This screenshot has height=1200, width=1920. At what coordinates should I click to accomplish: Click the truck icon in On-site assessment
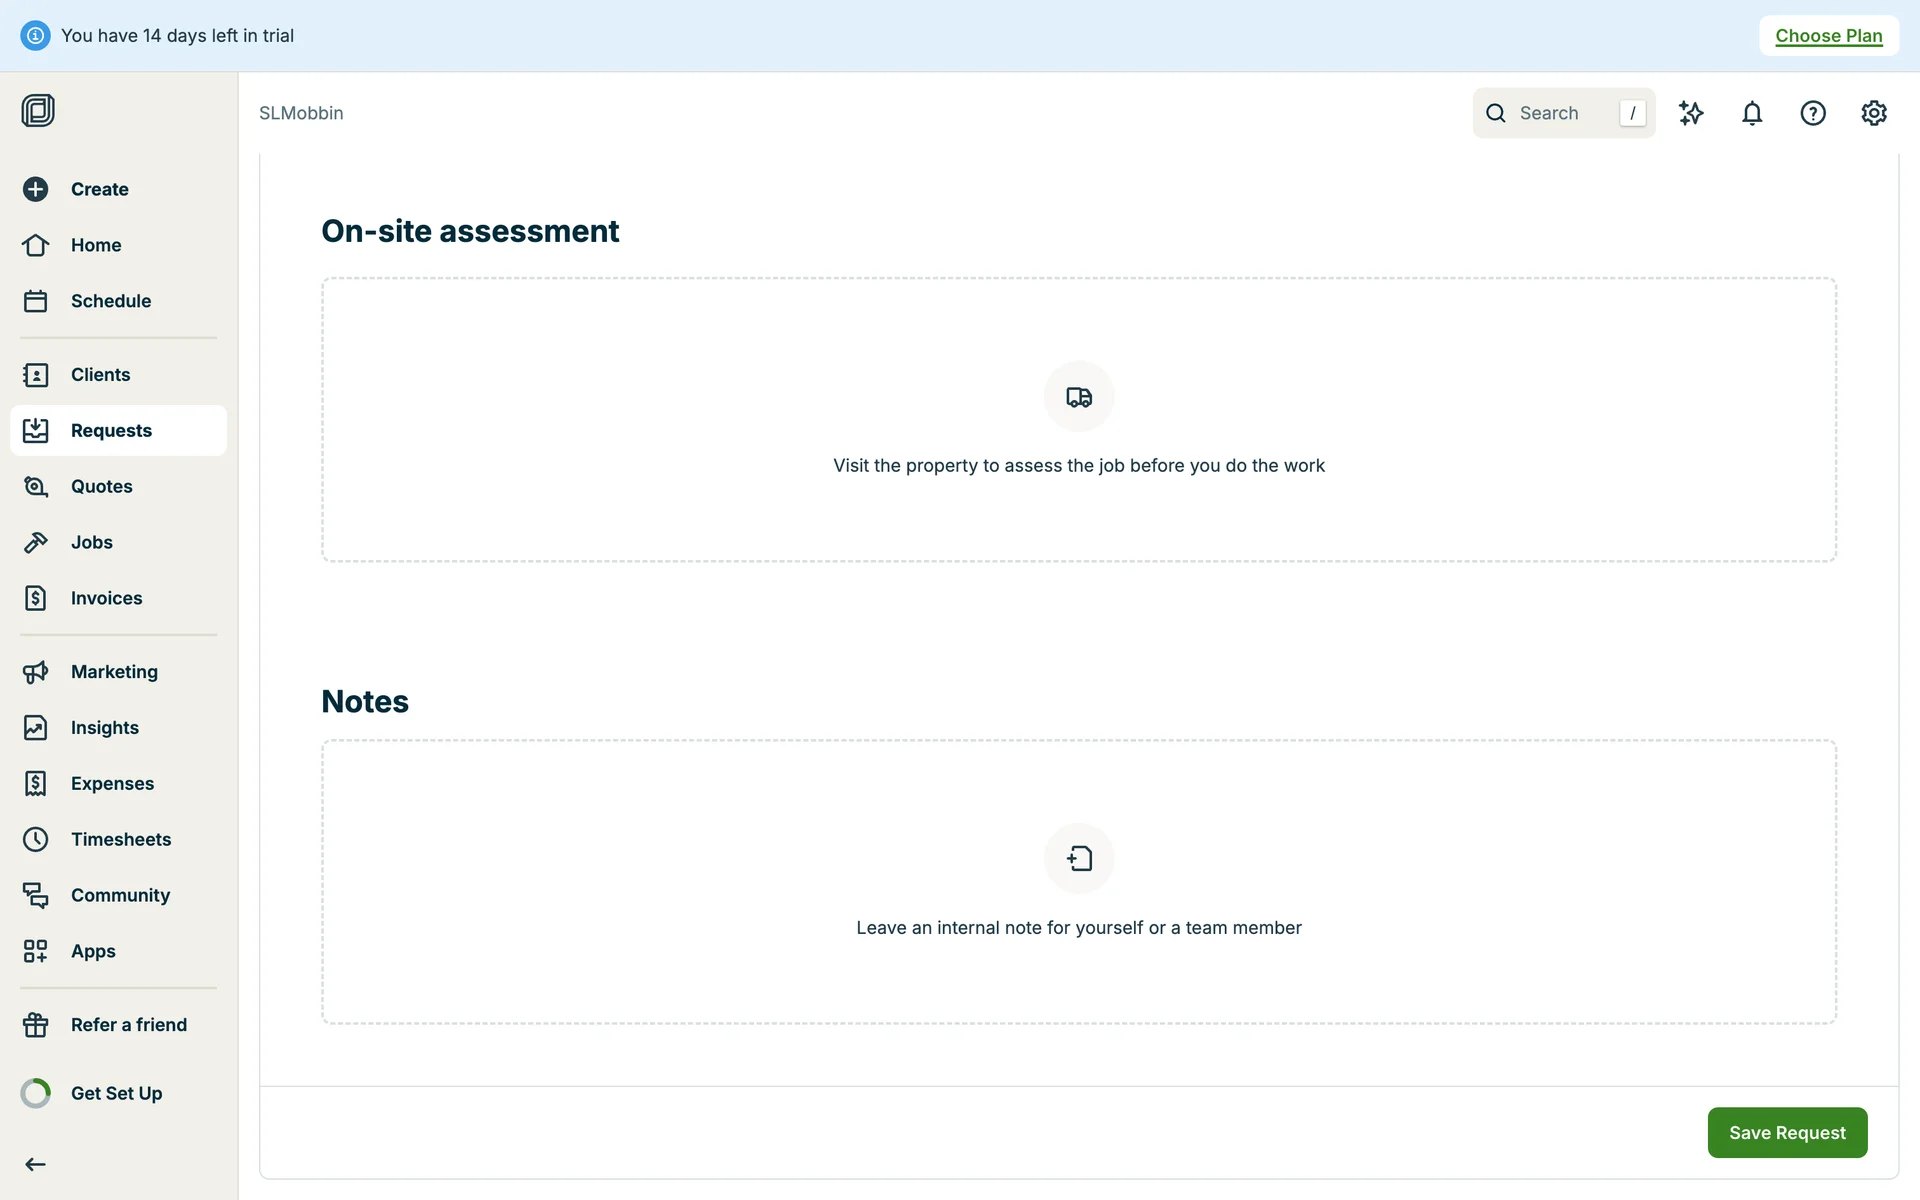tap(1079, 397)
